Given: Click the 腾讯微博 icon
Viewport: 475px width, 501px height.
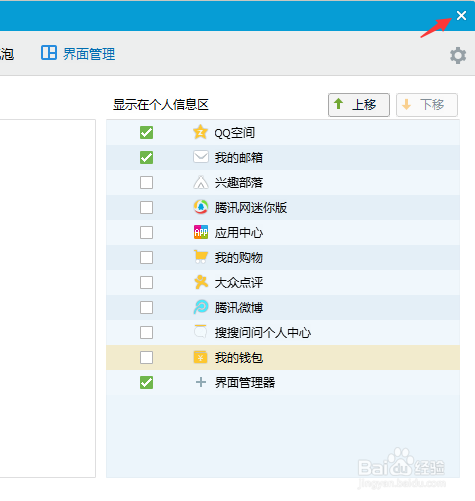Looking at the screenshot, I should (x=201, y=307).
